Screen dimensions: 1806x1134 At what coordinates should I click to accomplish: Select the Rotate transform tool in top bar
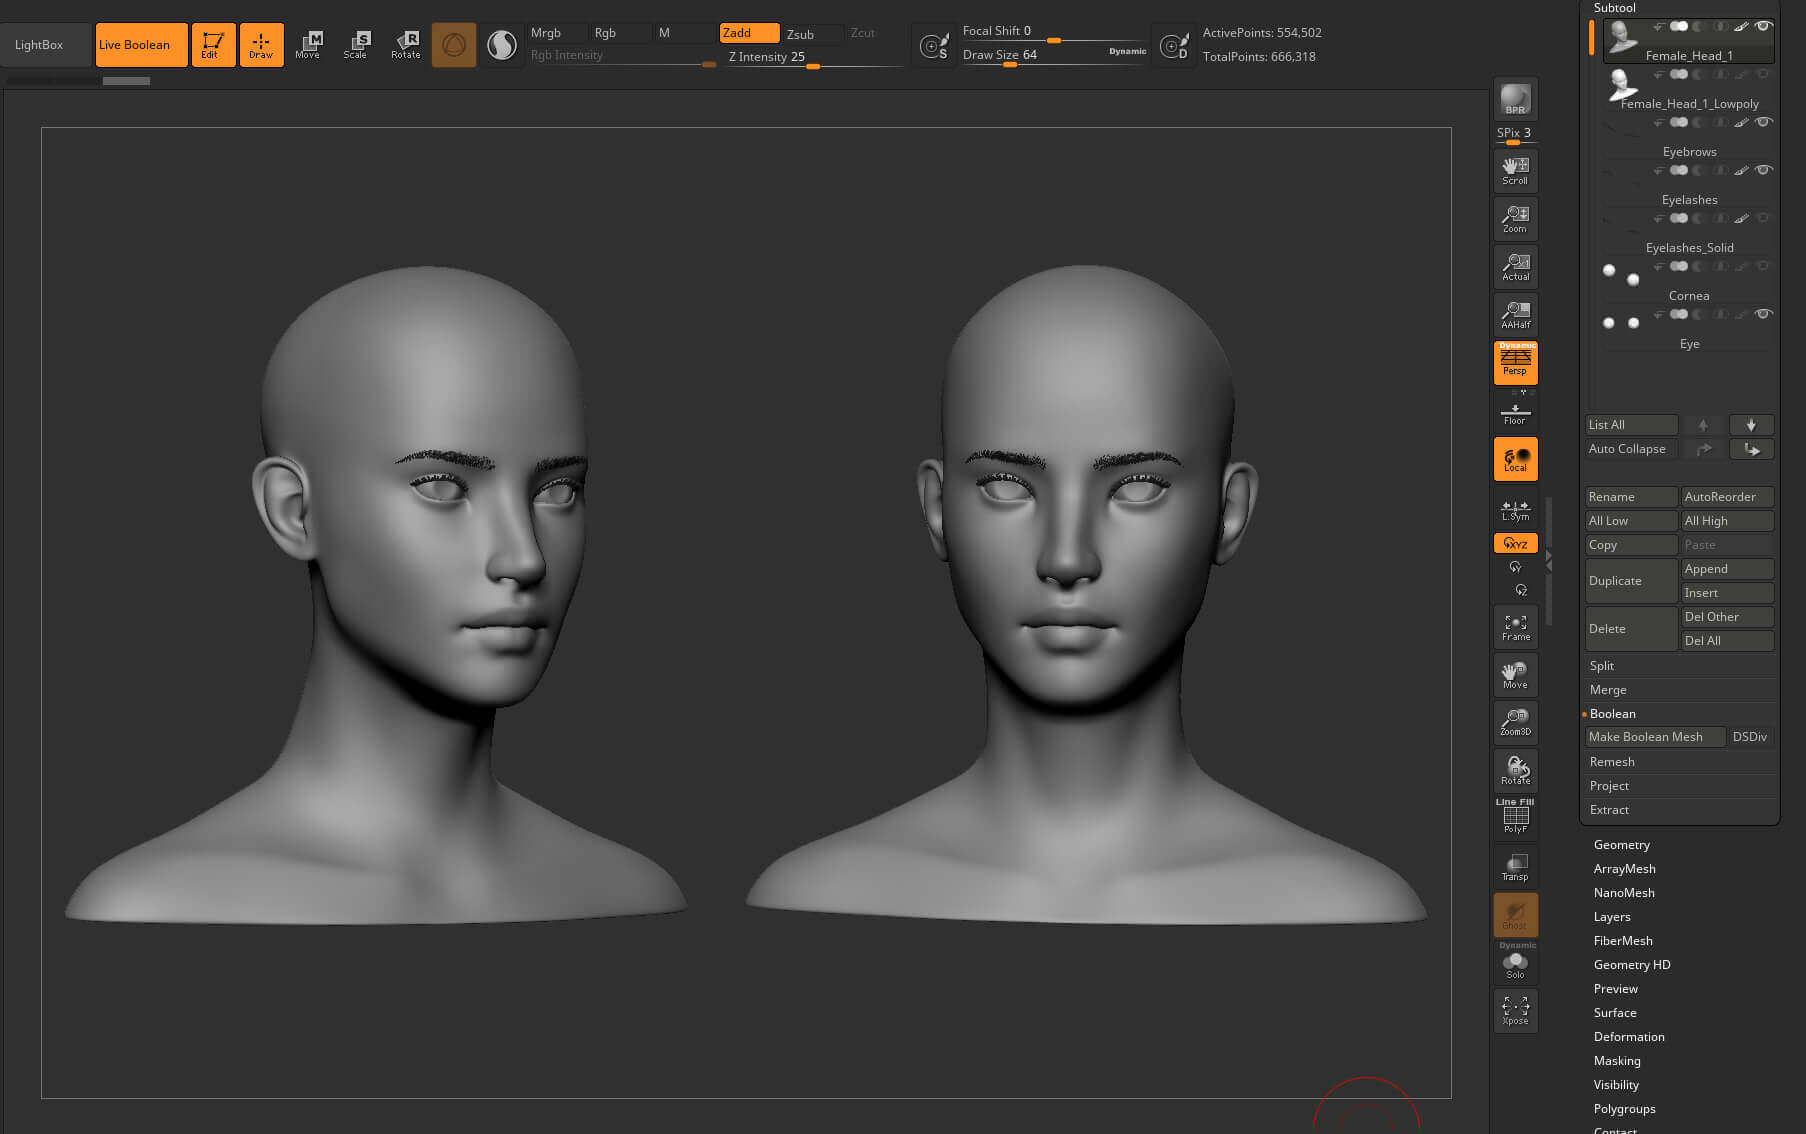click(x=405, y=44)
